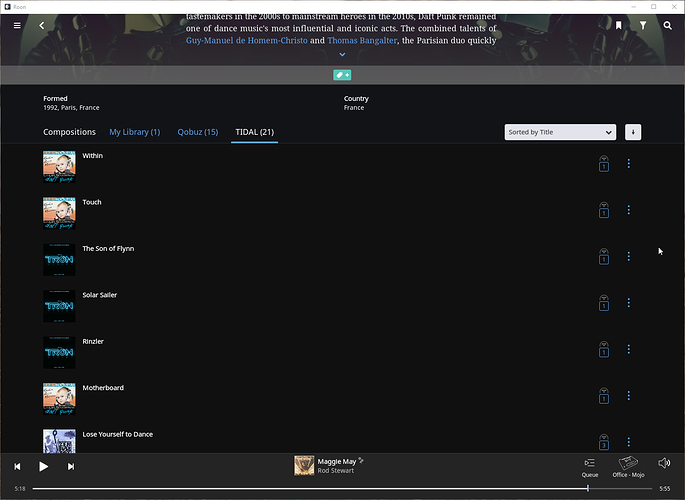Viewport: 685px width, 500px height.
Task: Open the three-dot menu for Solar Sailer
Action: (x=629, y=303)
